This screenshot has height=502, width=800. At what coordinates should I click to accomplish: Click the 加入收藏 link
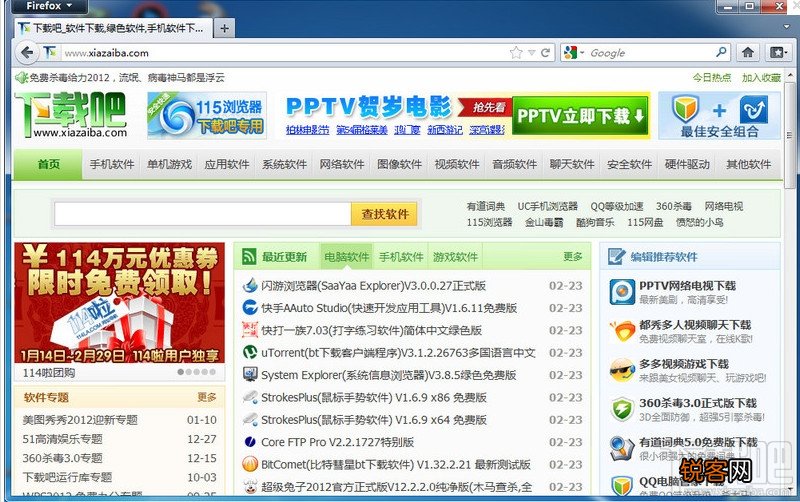pos(761,78)
